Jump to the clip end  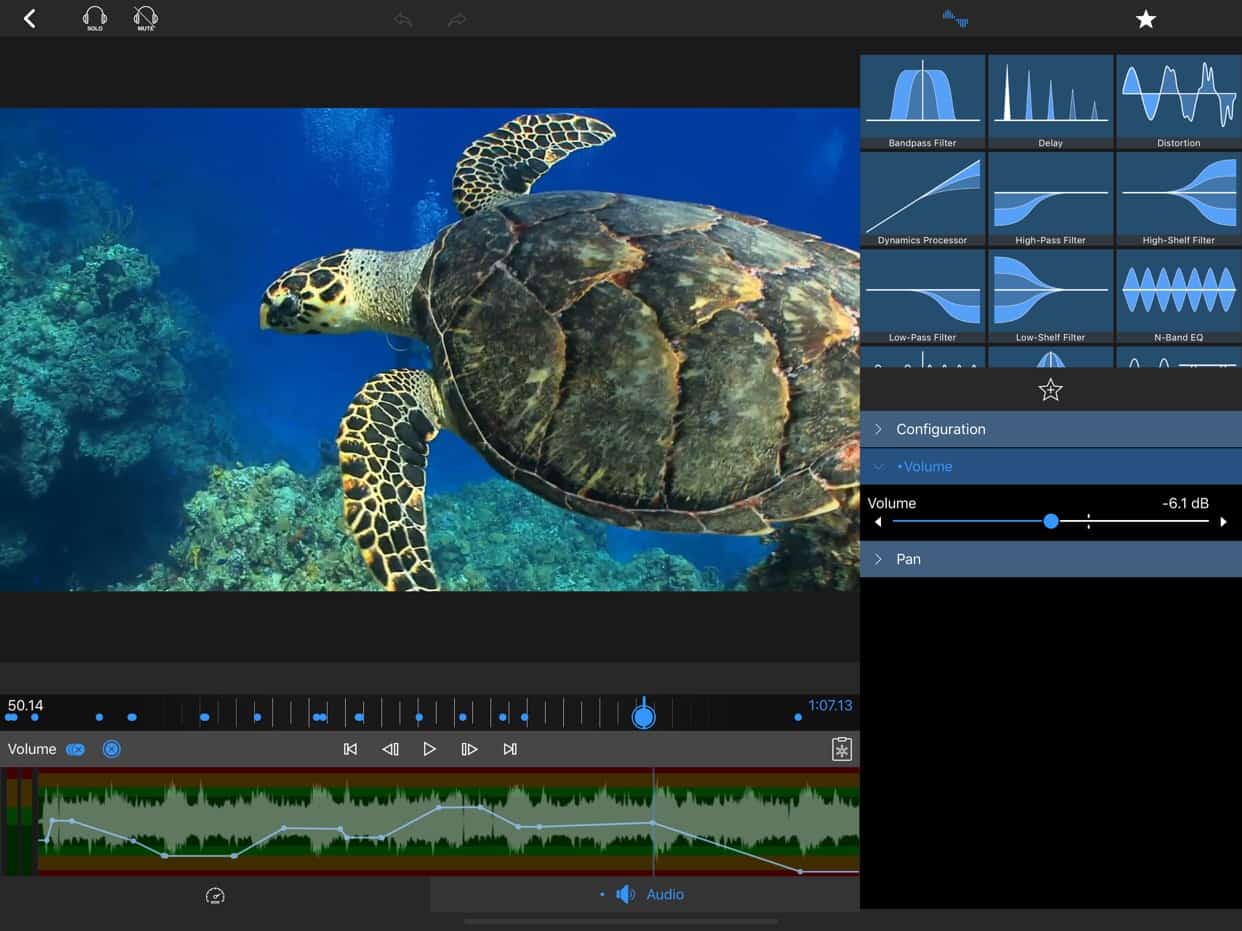pyautogui.click(x=510, y=749)
